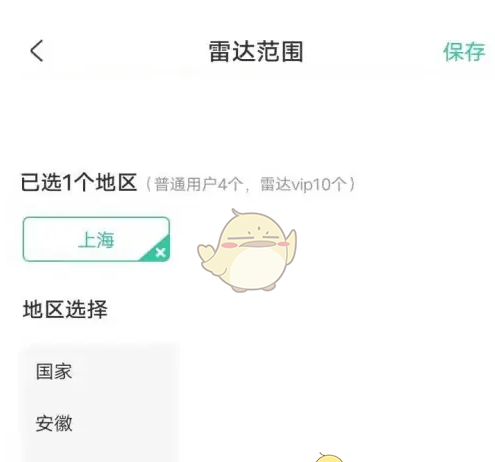The width and height of the screenshot is (495, 462).
Task: Go back using the left arrow
Action: (x=37, y=51)
